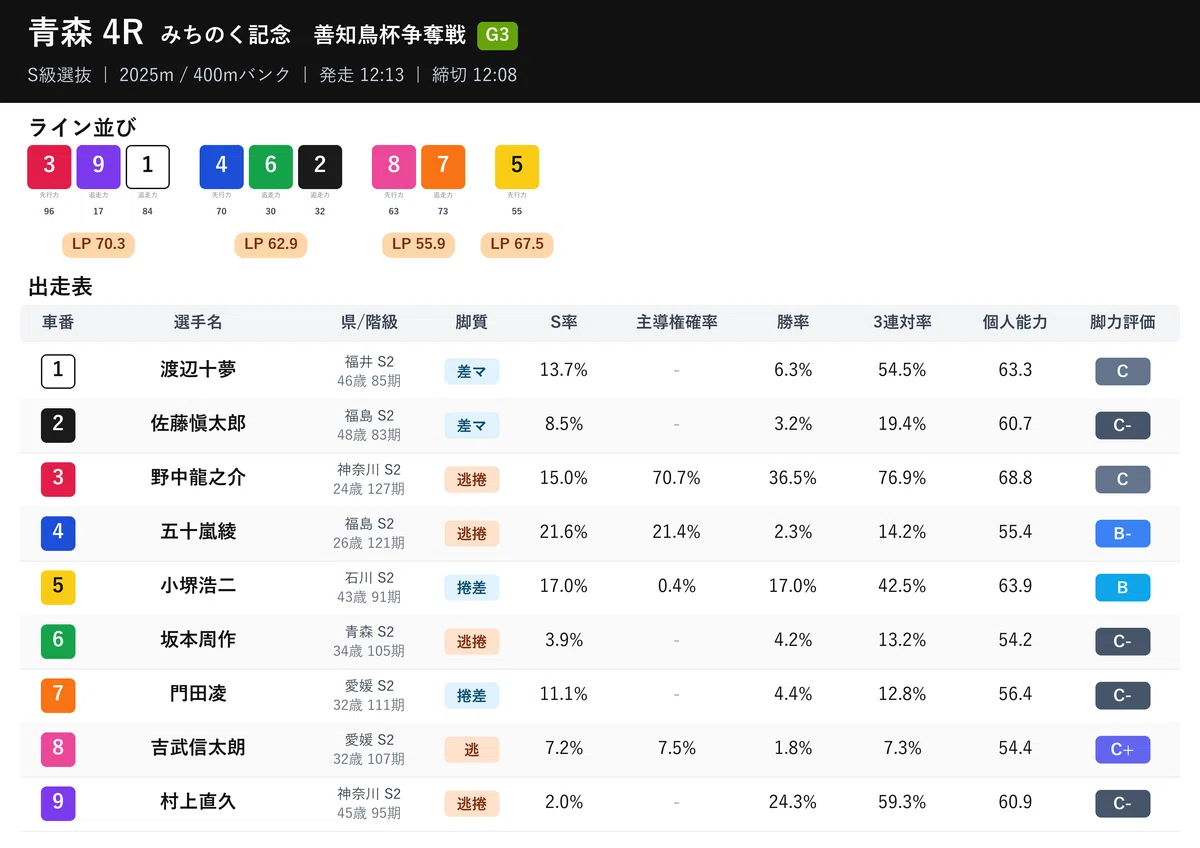
Task: Sort by the 勝率 column header
Action: pos(793,322)
